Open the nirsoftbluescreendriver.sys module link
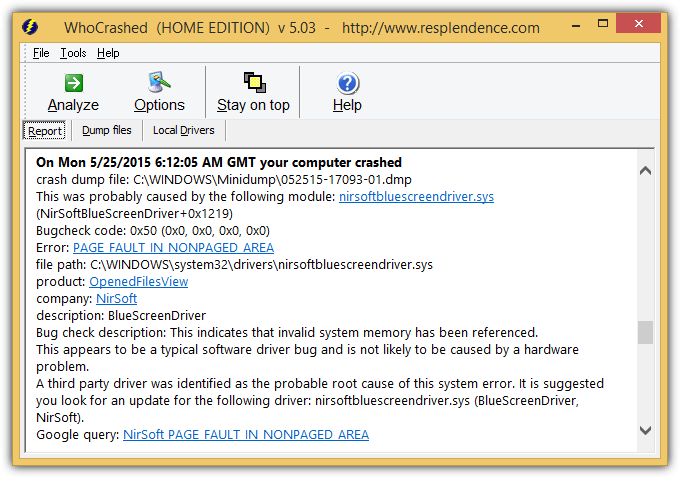This screenshot has width=680, height=477. 416,196
